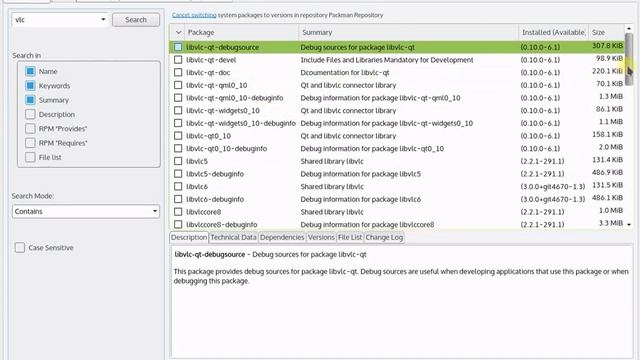The height and width of the screenshot is (360, 640).
Task: Enable the RPM "Requires" checkbox
Action: pyautogui.click(x=30, y=142)
